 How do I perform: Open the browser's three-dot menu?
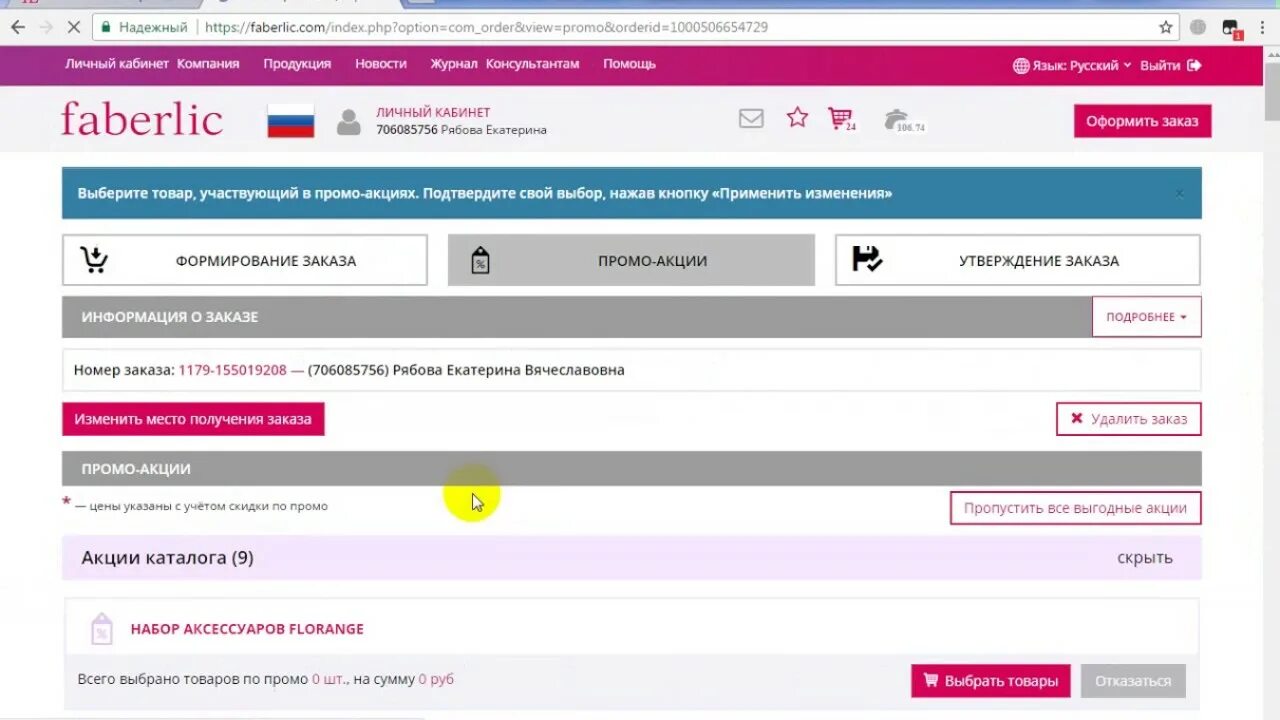[1264, 27]
